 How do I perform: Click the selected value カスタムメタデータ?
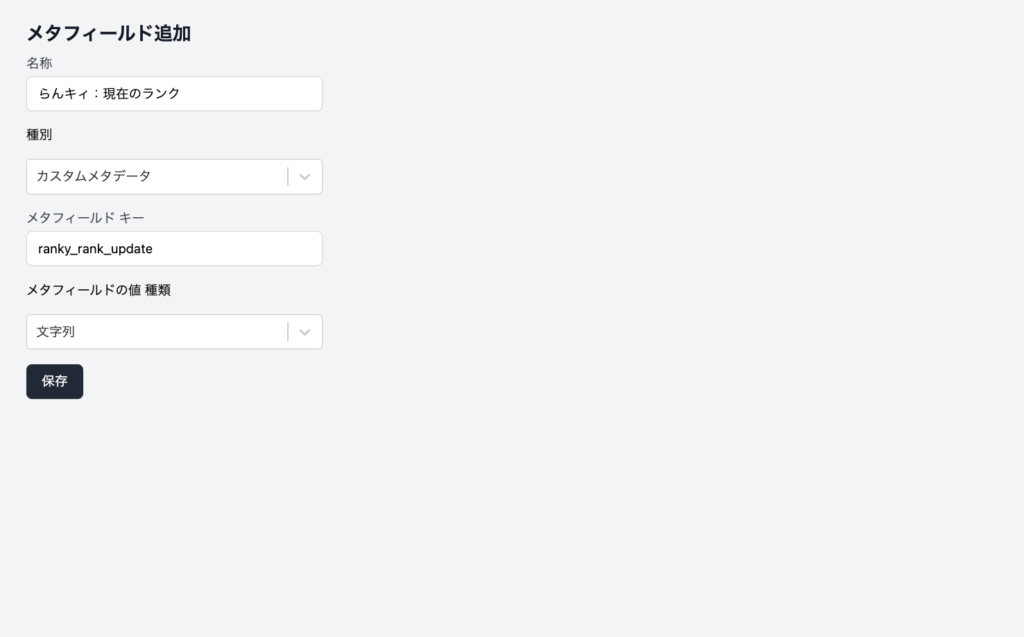(94, 176)
